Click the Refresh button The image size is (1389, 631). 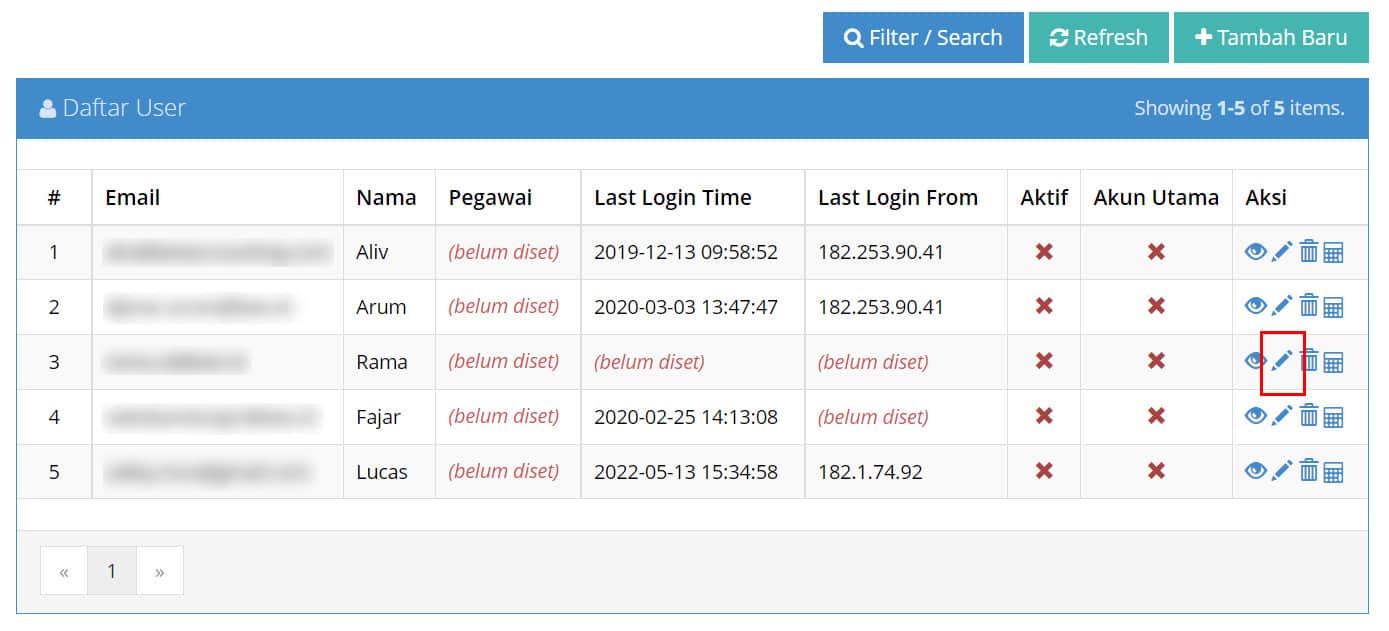pos(1099,38)
